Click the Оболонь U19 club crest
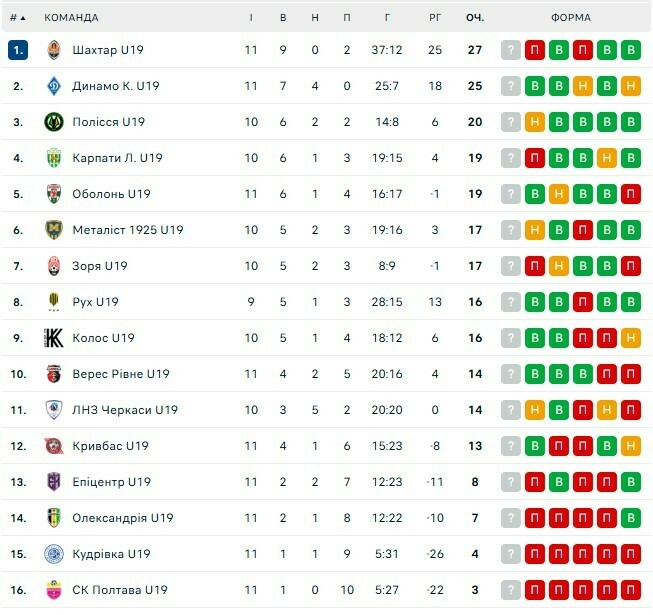This screenshot has height=615, width=653. [x=54, y=194]
